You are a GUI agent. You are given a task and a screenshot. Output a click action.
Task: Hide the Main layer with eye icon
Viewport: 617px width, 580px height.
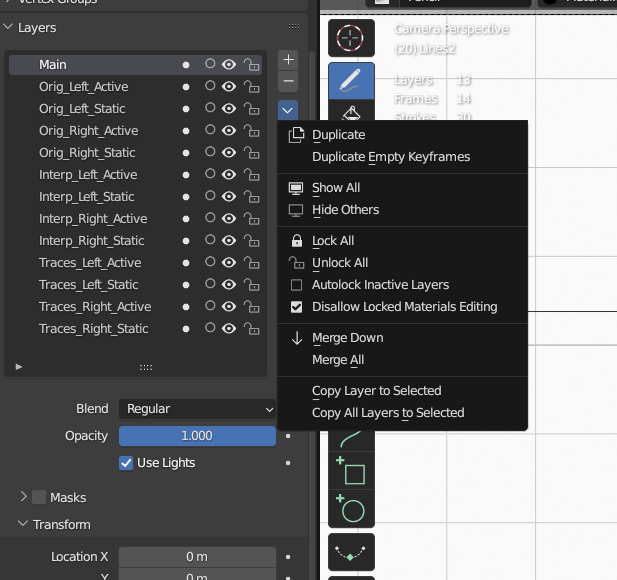point(229,65)
